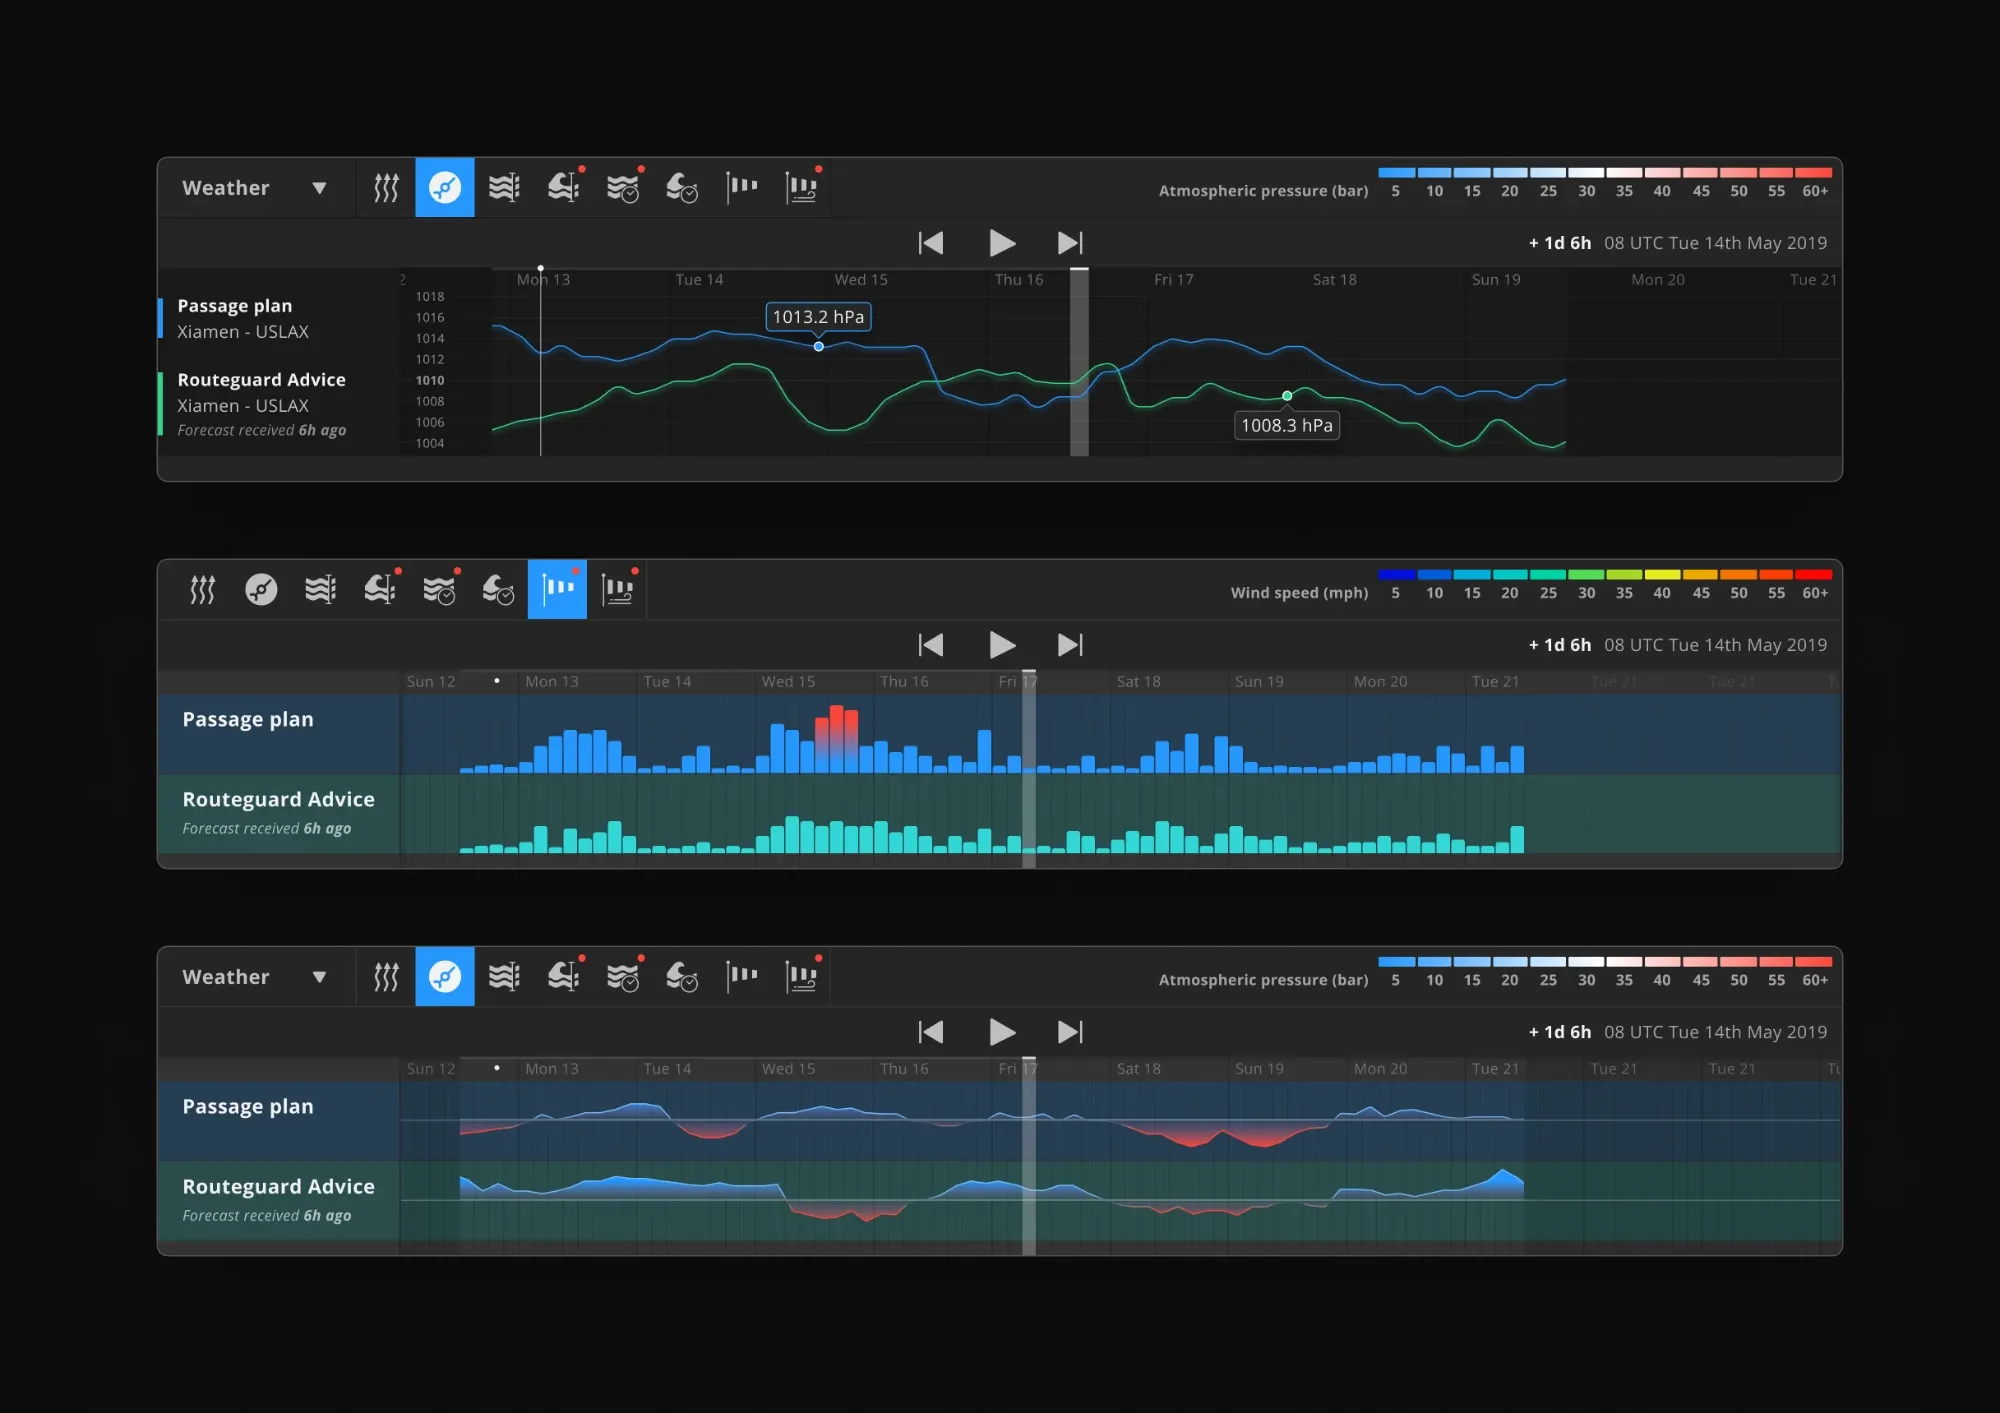2000x1413 pixels.
Task: Select the pressure gauge icon in the wind speed panel
Action: click(262, 590)
